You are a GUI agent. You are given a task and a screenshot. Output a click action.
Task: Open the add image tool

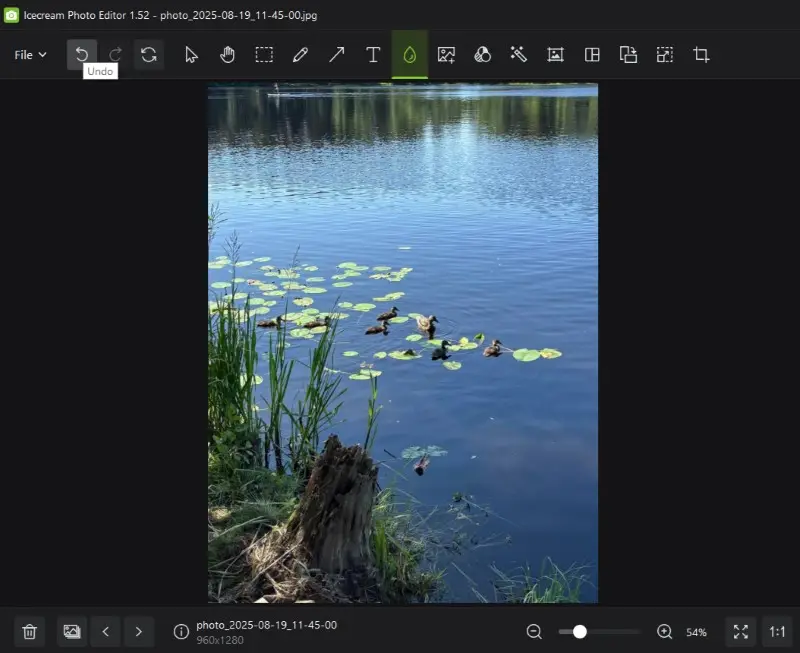[446, 55]
